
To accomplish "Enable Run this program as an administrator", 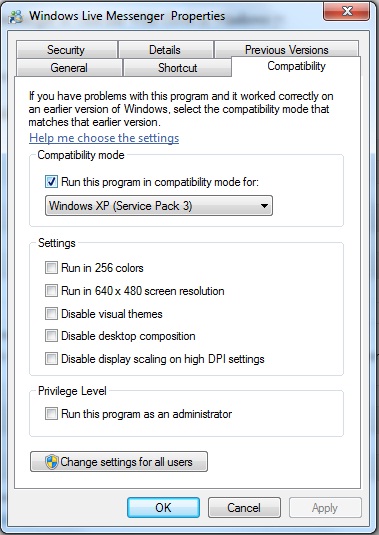I will coord(52,414).
